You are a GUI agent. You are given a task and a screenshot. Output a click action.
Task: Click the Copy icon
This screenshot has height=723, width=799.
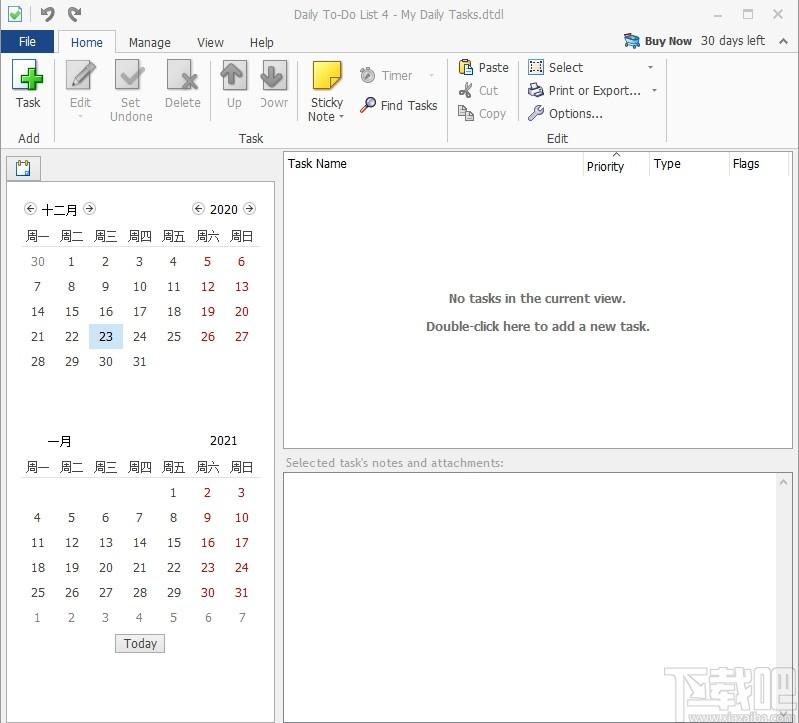point(466,113)
